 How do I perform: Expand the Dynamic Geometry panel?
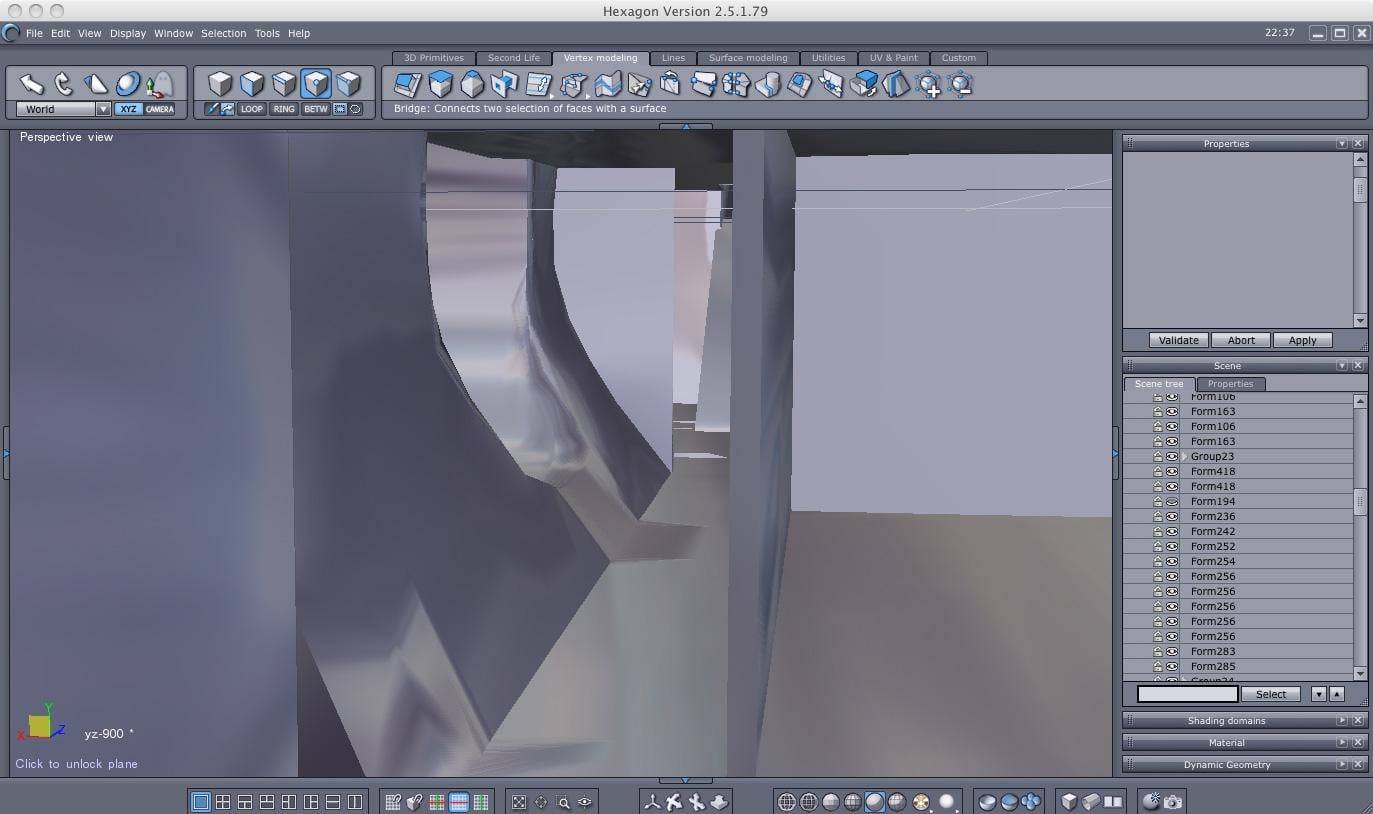[x=1342, y=764]
